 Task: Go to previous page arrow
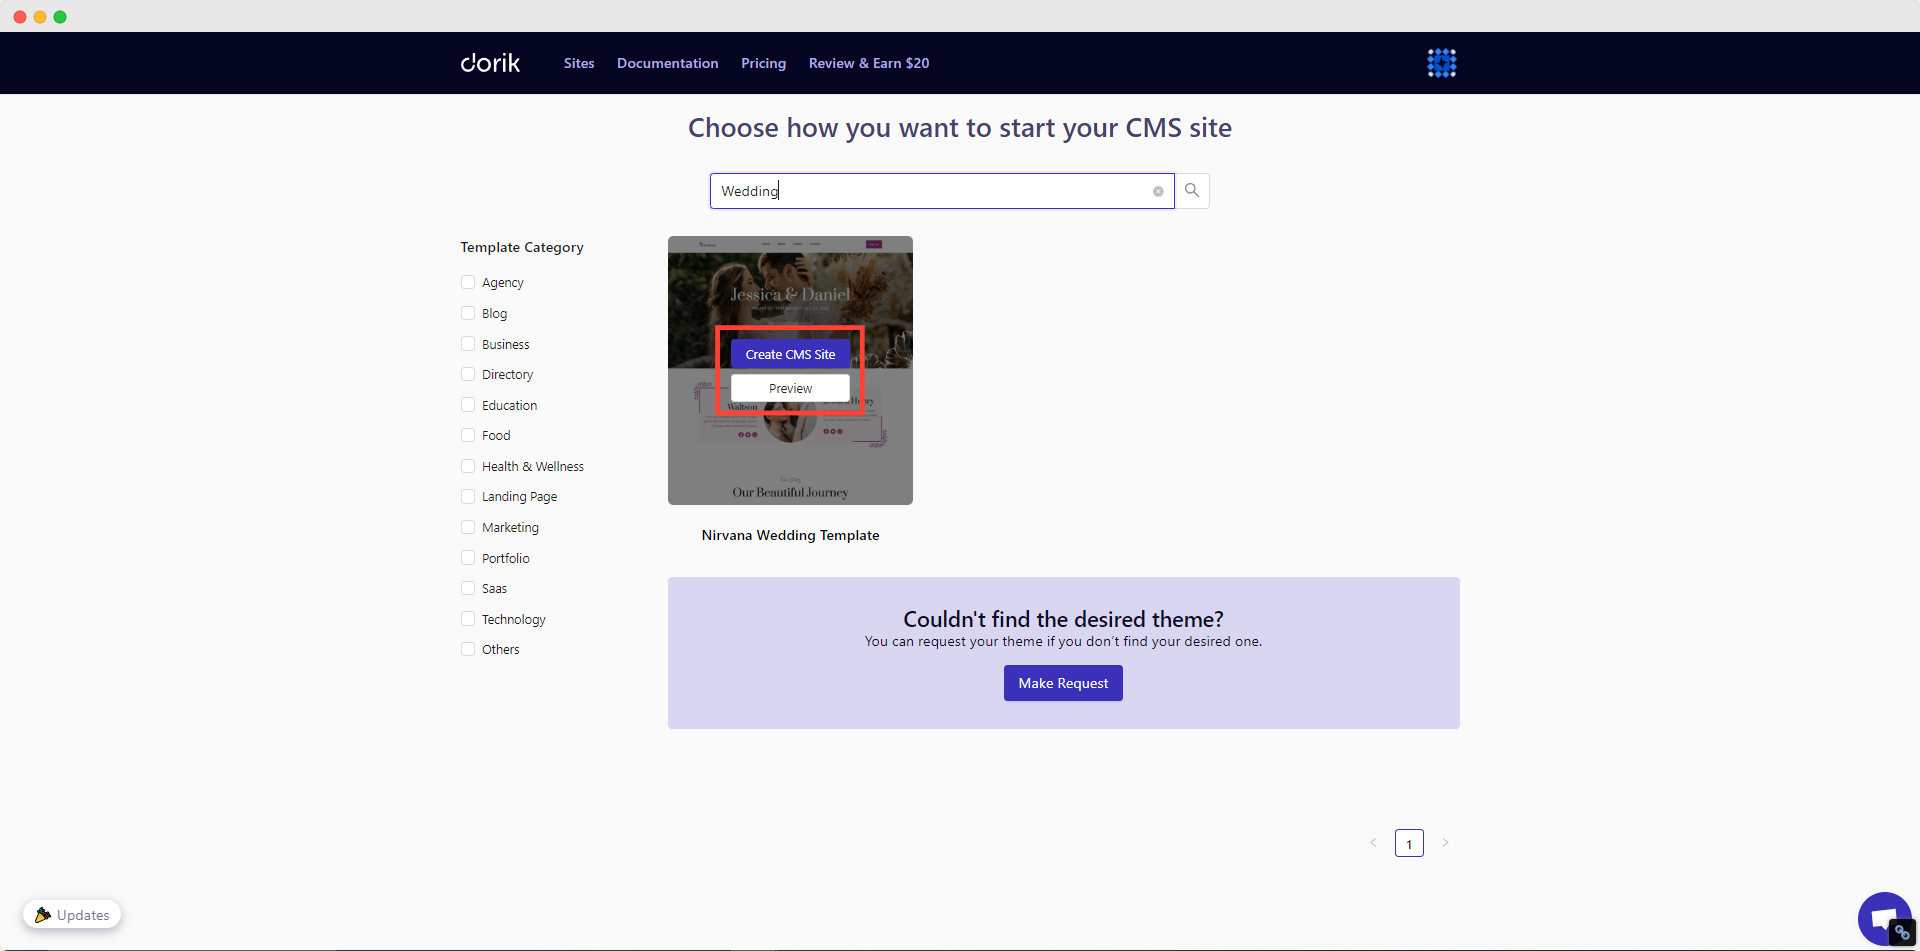(1373, 843)
